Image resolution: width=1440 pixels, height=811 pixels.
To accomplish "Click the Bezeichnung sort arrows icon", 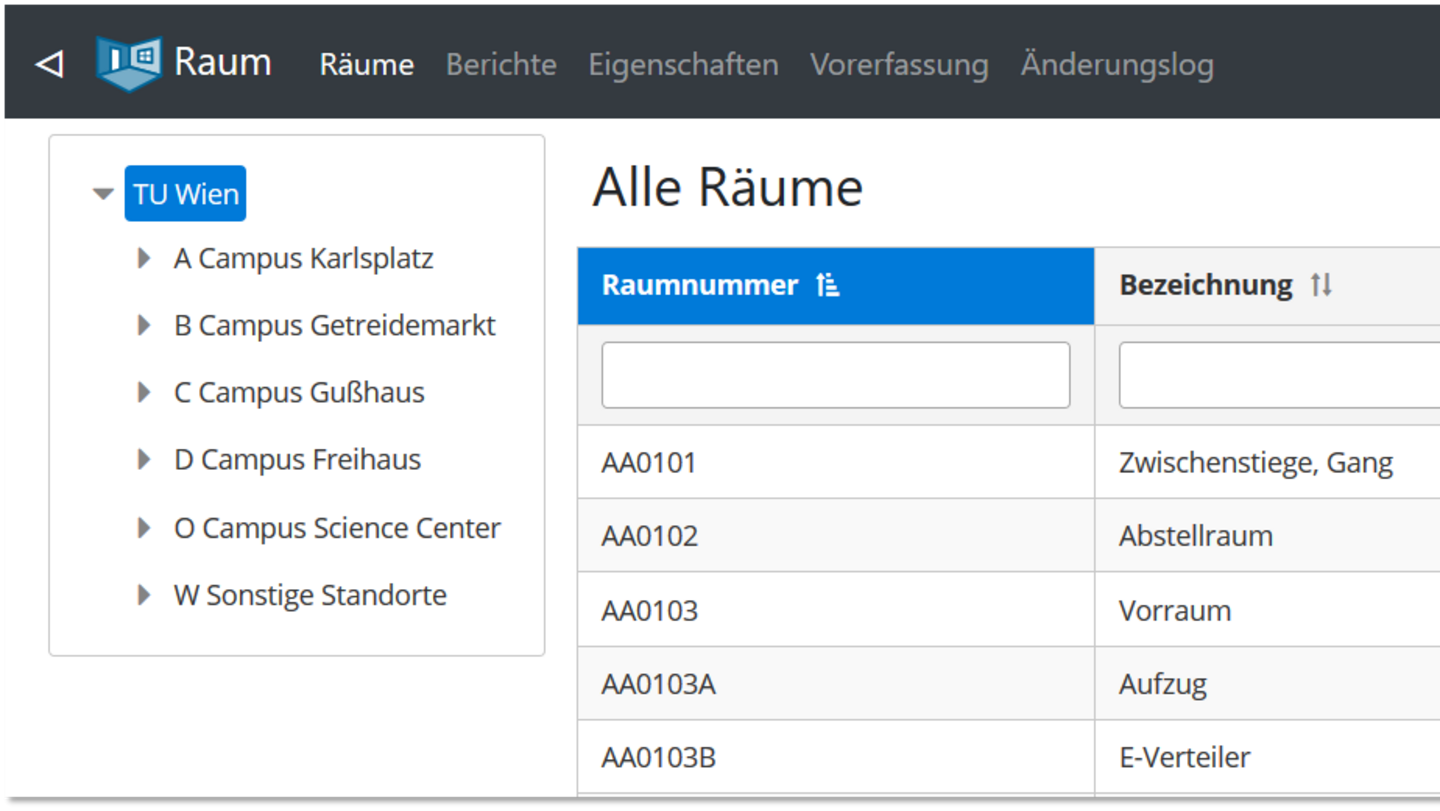I will (1321, 285).
